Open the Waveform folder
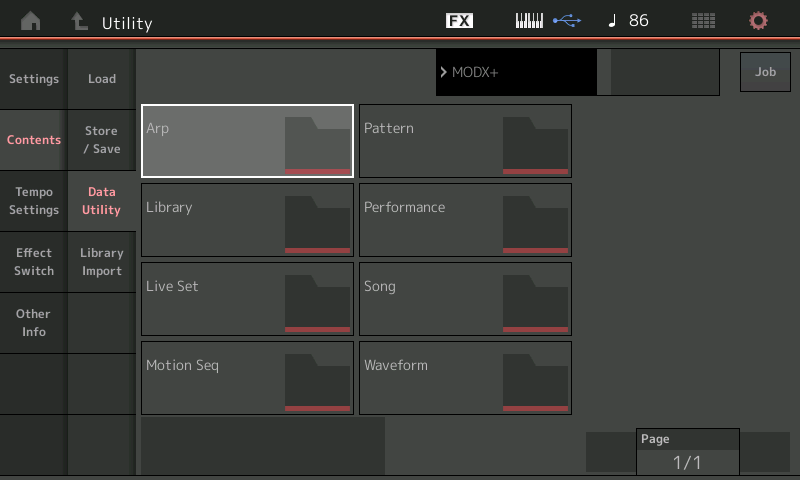The width and height of the screenshot is (800, 480). [x=465, y=378]
